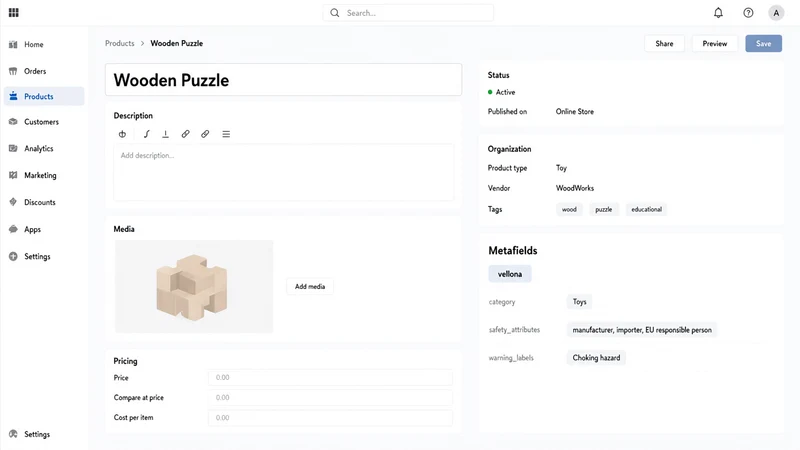This screenshot has height=450, width=800.
Task: Click the Toy product type value
Action: coord(561,168)
